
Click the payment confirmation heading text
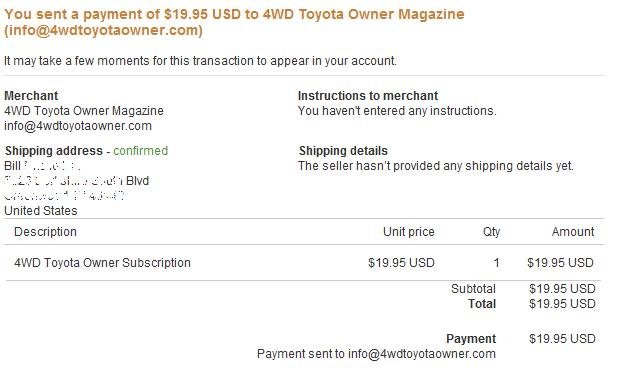tap(234, 22)
